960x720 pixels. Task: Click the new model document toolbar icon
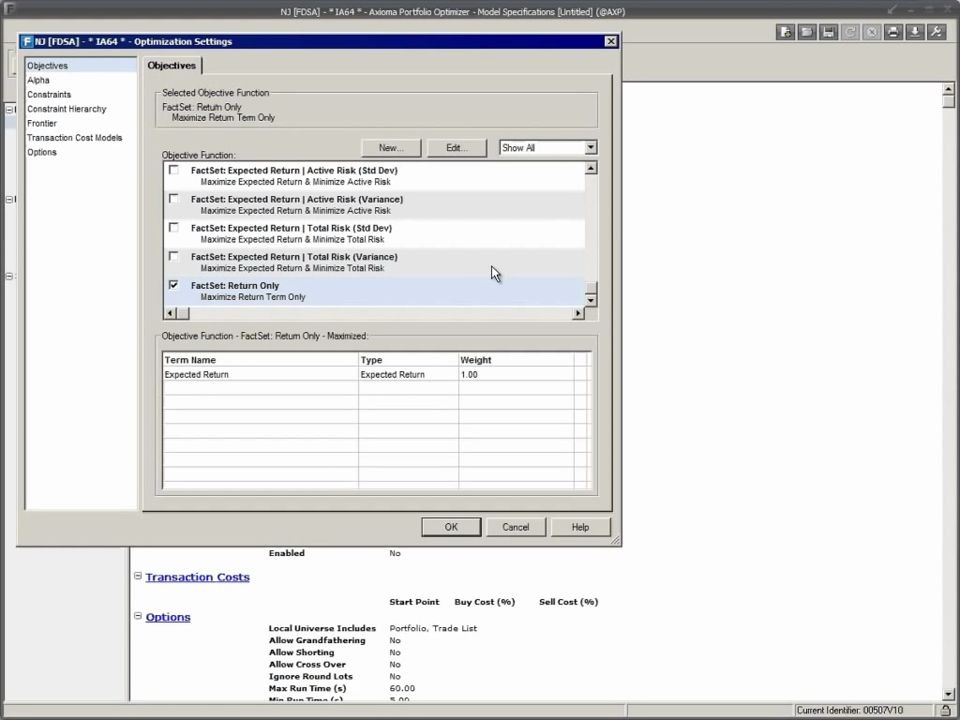[x=785, y=32]
